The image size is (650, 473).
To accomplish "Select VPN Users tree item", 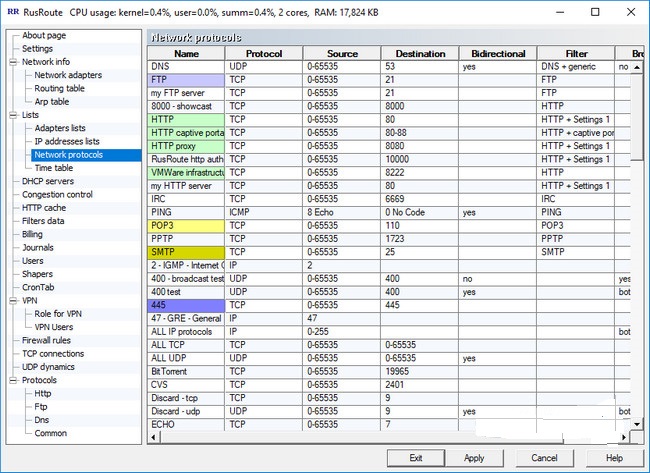I will 53,327.
